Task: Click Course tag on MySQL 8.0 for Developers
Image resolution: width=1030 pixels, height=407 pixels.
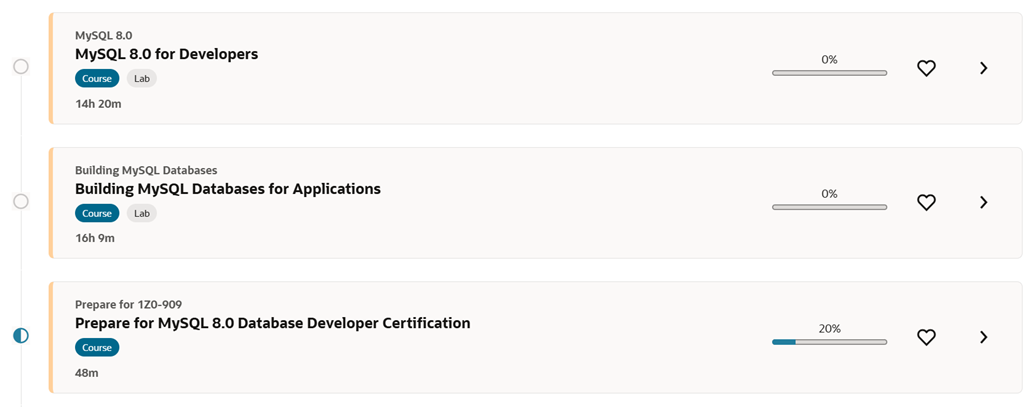Action: pyautogui.click(x=97, y=78)
